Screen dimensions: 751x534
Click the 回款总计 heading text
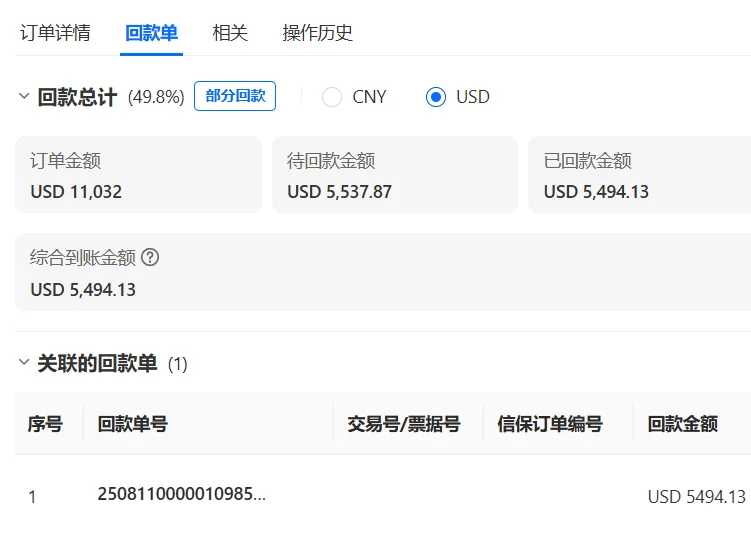(x=77, y=97)
